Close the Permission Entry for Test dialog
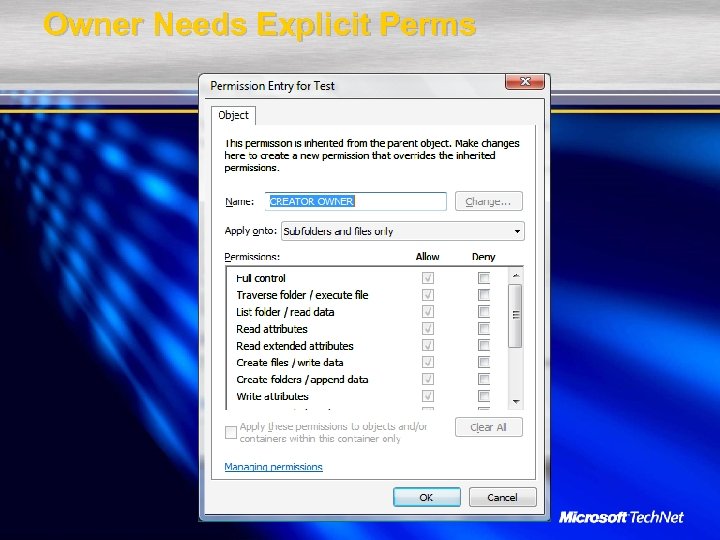The width and height of the screenshot is (720, 540). click(525, 82)
